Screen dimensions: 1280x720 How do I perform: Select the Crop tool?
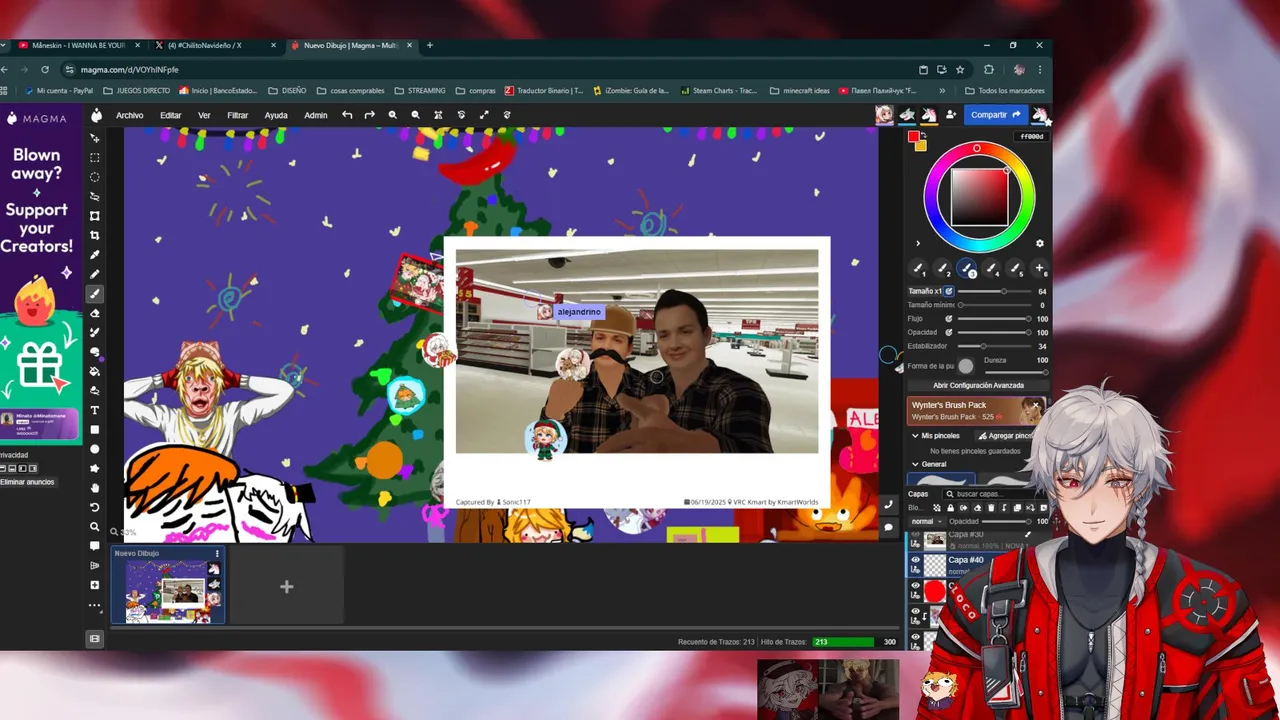[95, 235]
